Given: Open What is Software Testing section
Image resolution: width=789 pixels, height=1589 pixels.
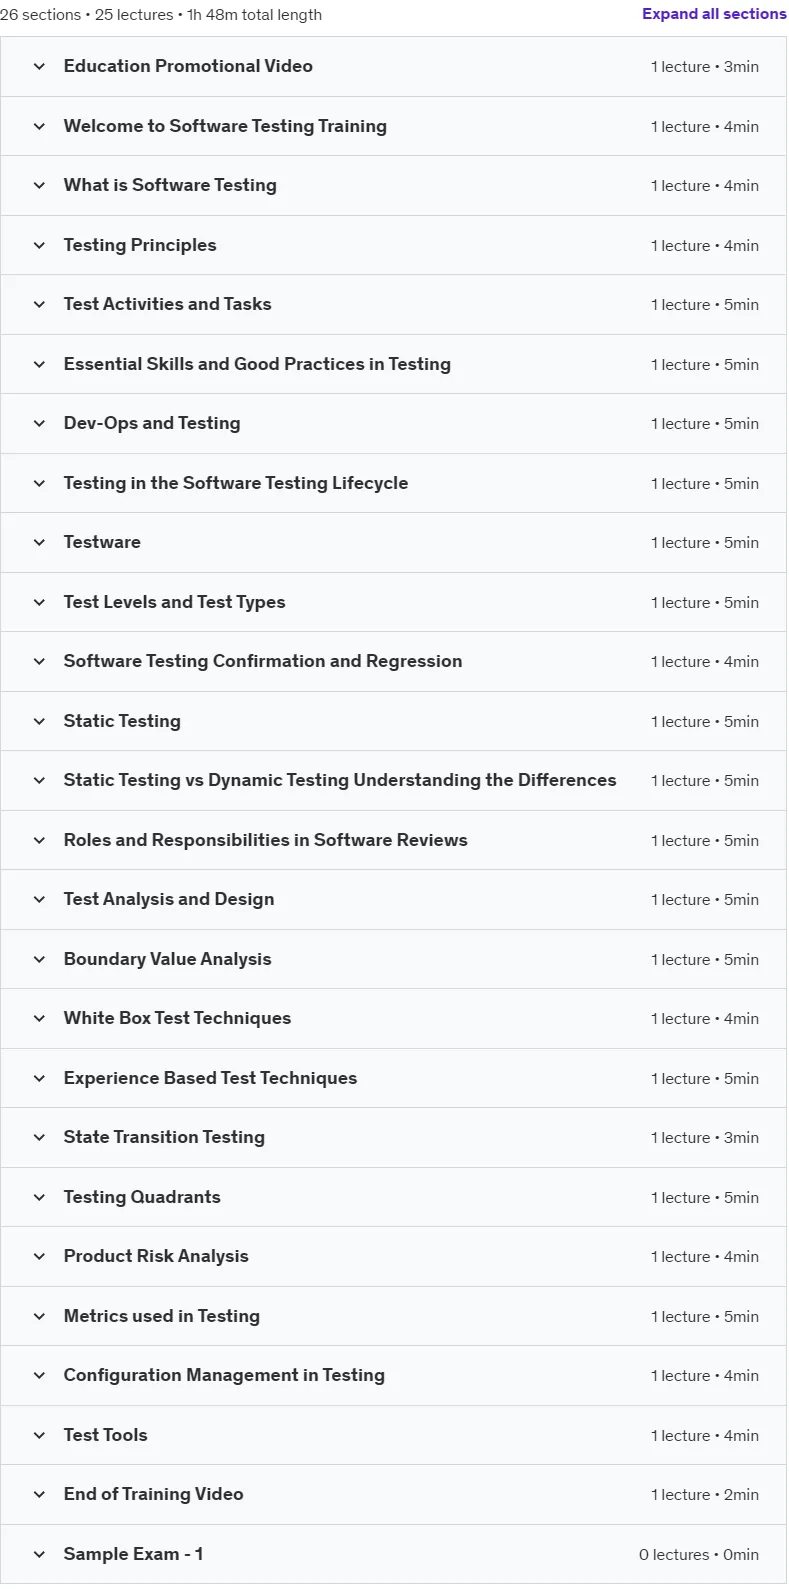Looking at the screenshot, I should point(394,186).
